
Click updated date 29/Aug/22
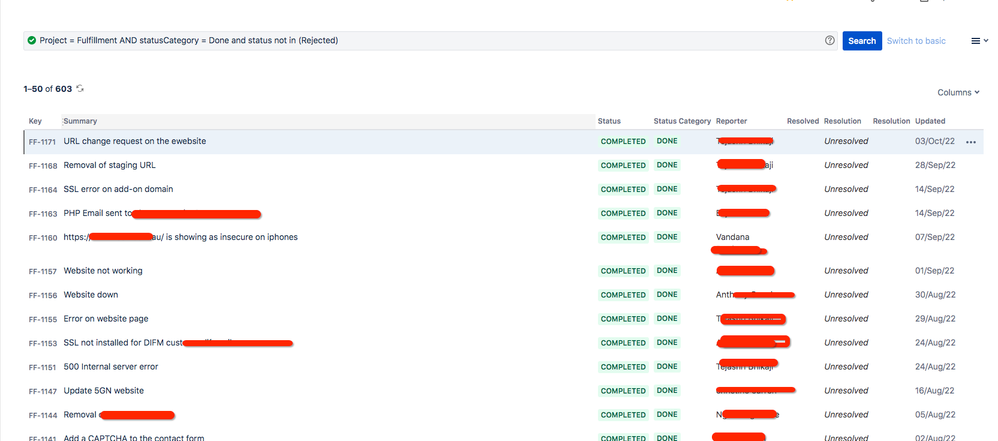[x=935, y=318]
